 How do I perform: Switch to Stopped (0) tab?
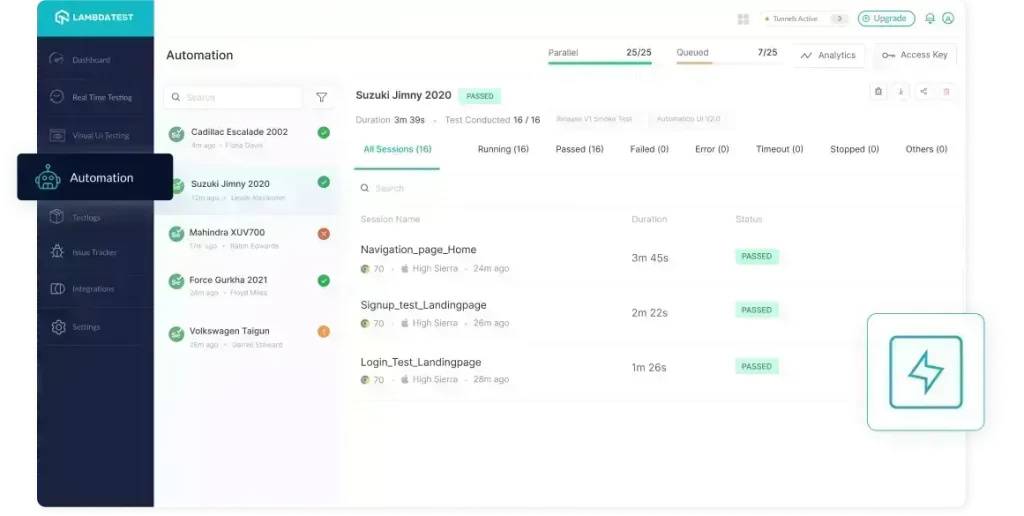(x=854, y=150)
